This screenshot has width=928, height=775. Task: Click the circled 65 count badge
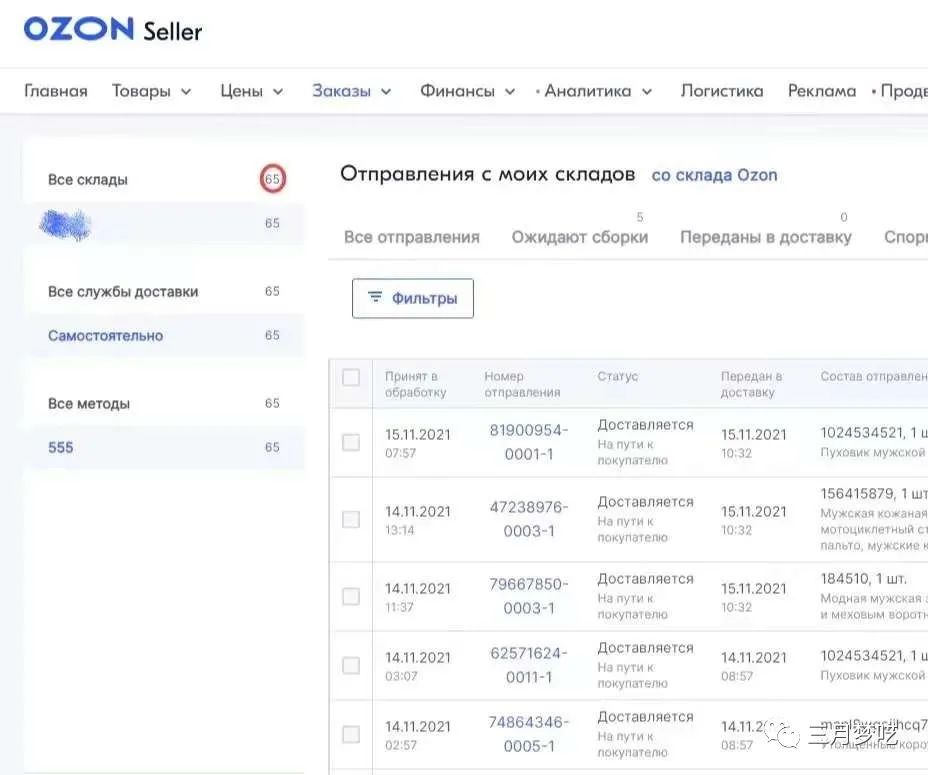272,180
